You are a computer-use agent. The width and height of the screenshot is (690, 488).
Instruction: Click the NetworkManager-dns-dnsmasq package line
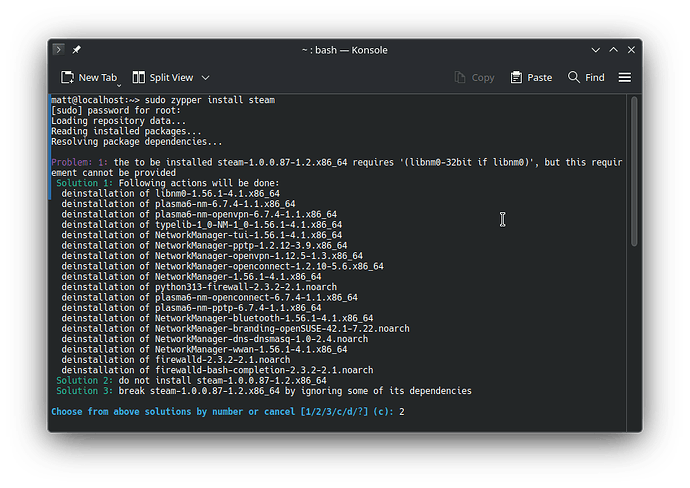tap(215, 339)
